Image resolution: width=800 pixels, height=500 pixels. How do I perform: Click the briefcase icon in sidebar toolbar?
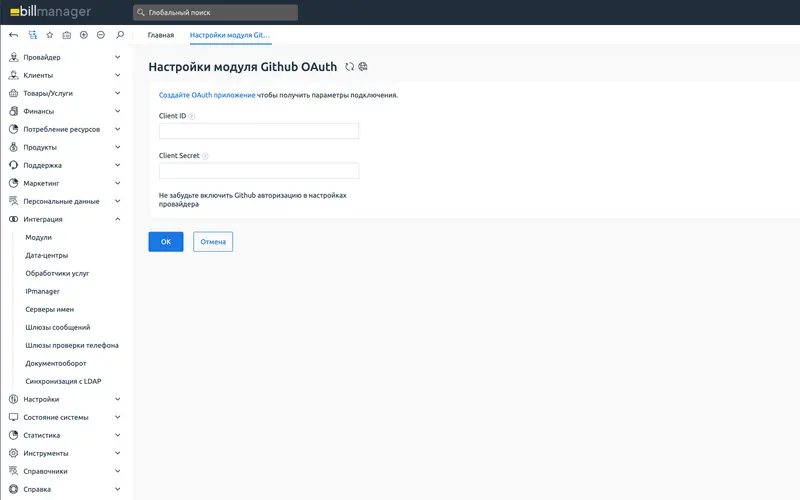coord(66,35)
